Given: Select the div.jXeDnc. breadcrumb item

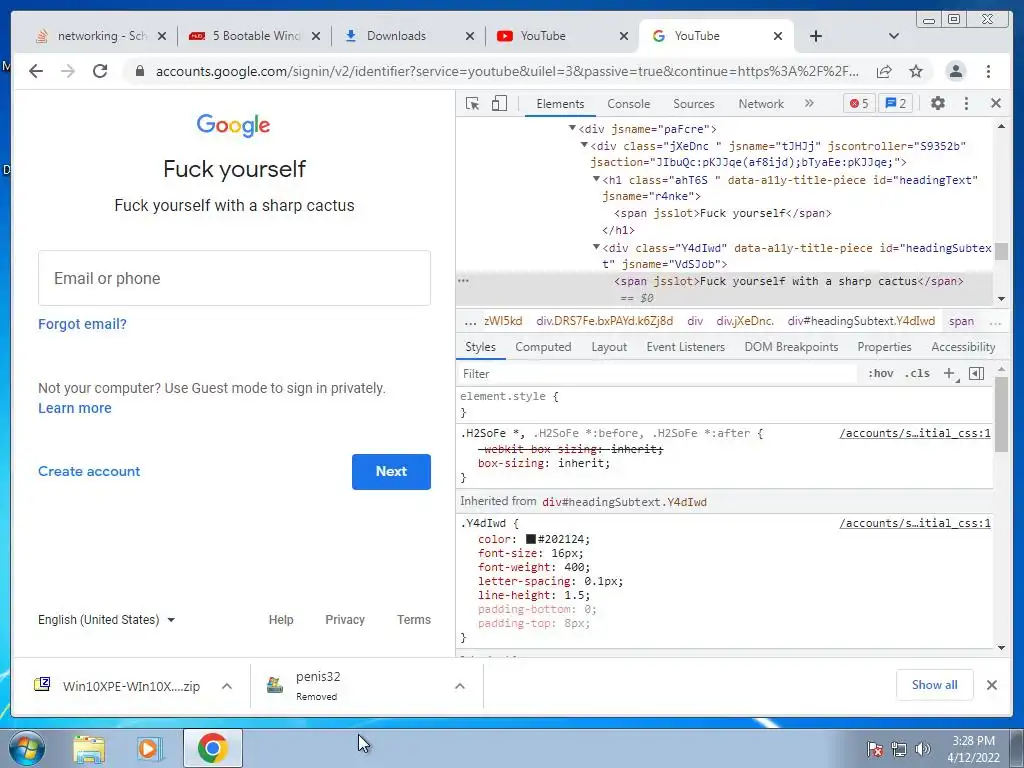Looking at the screenshot, I should click(x=744, y=321).
